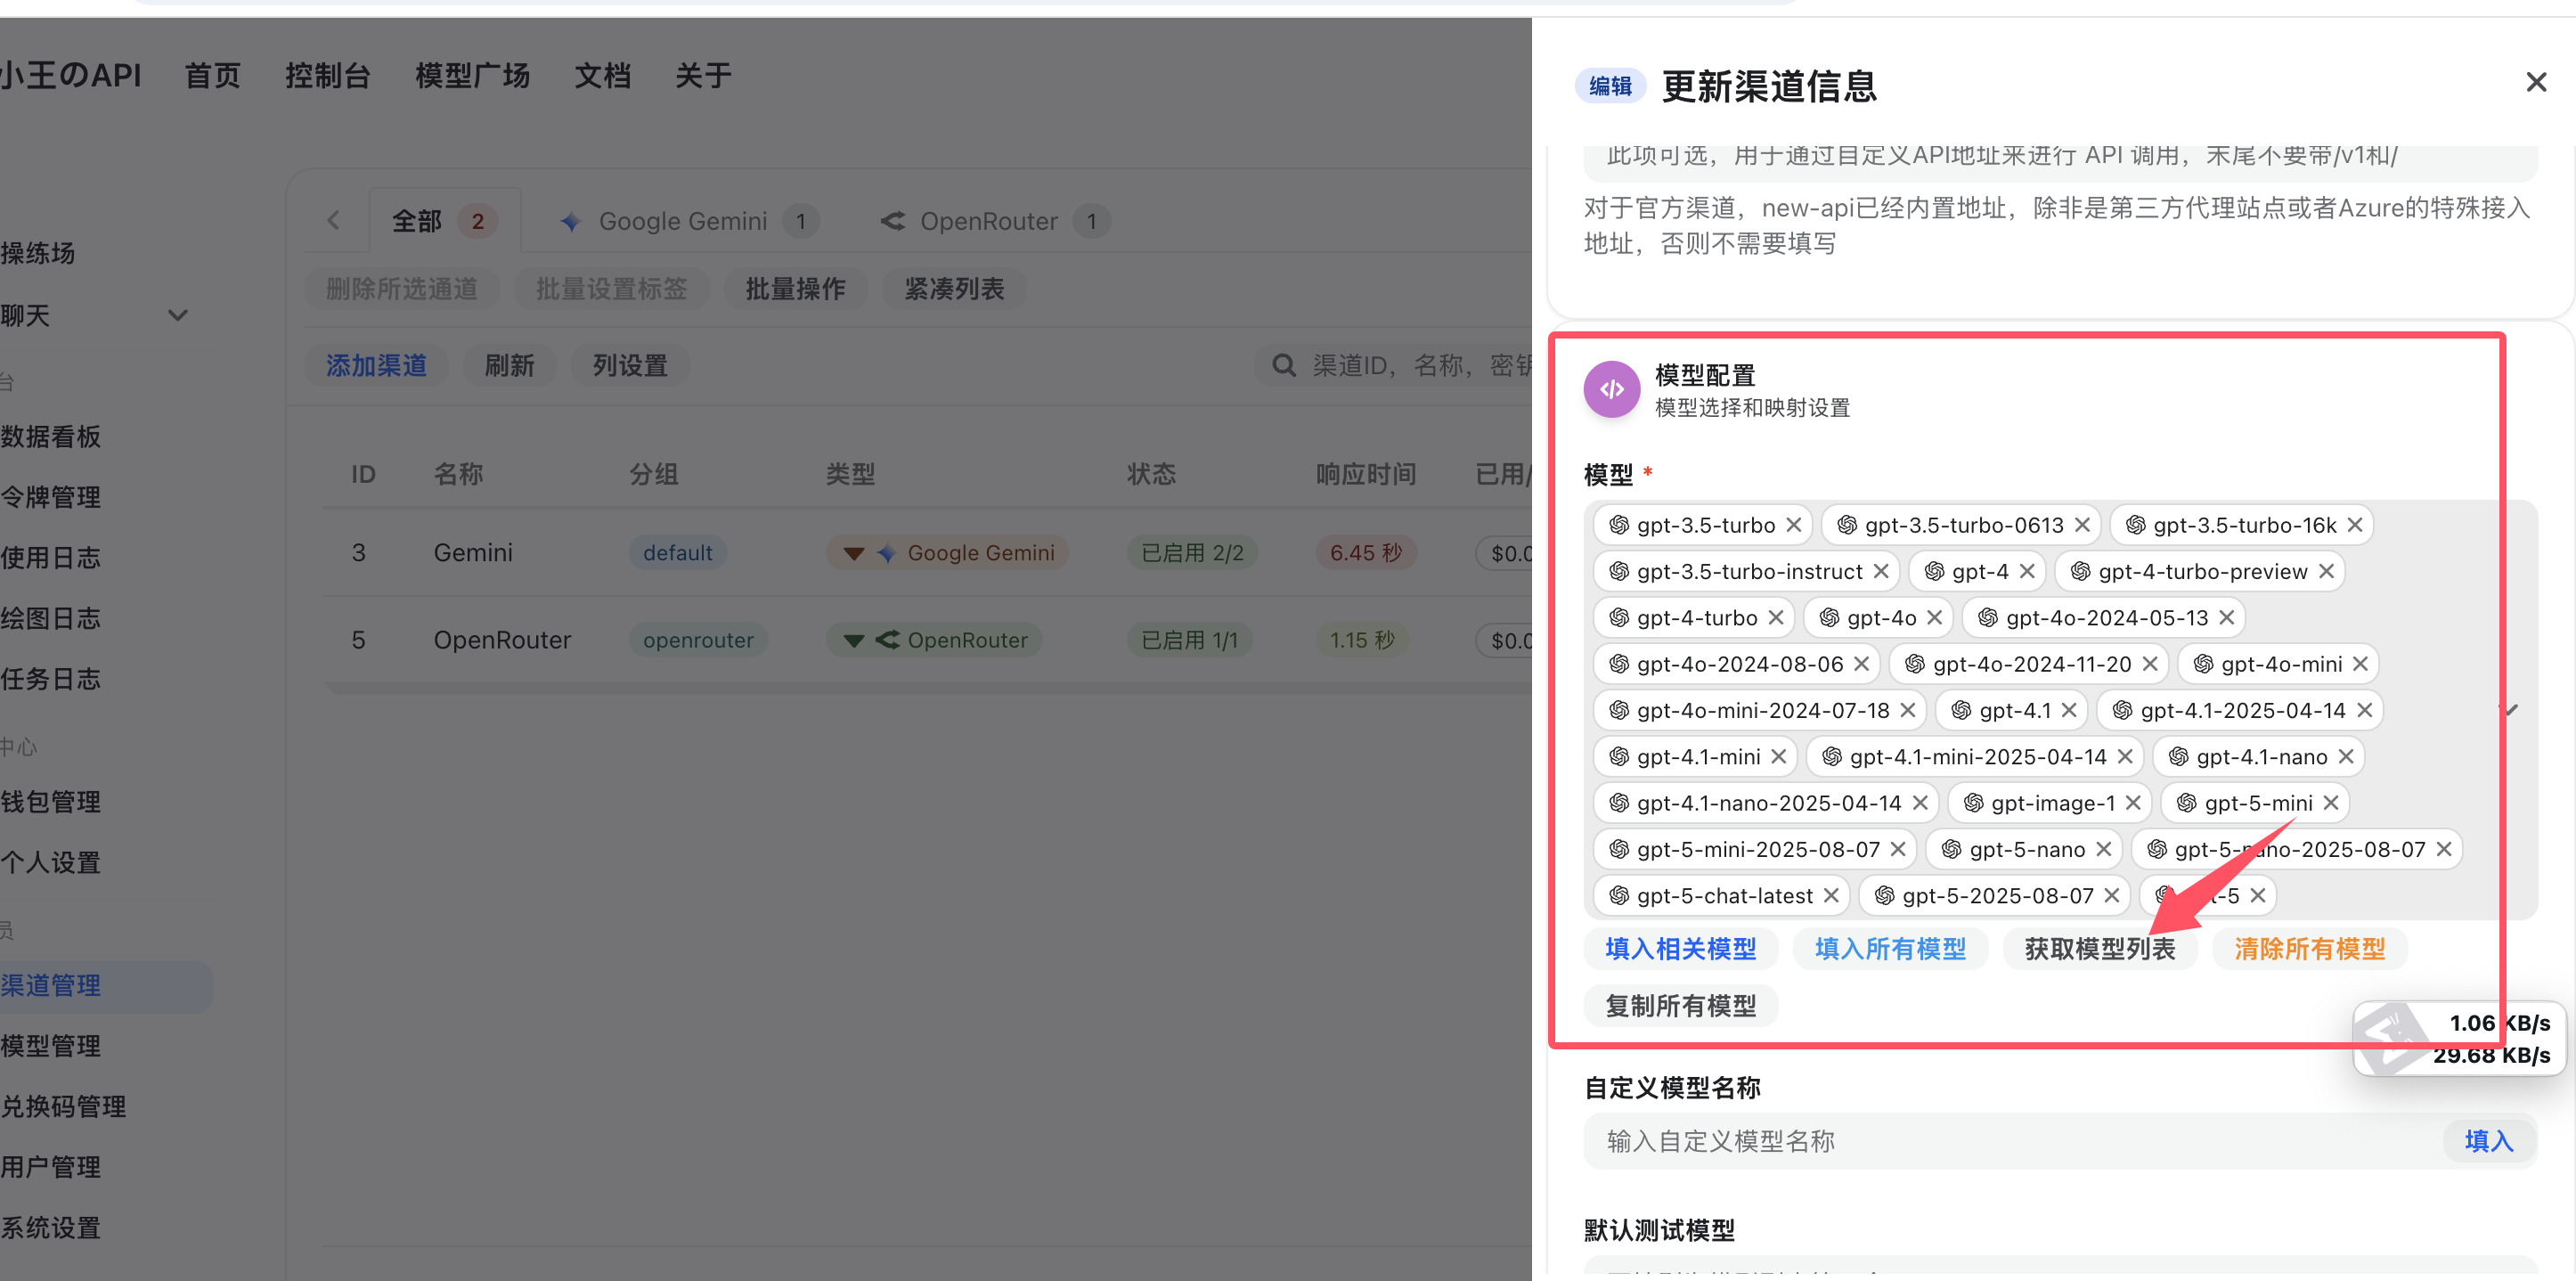Click the 已启用 2/2 status of Gemini
This screenshot has height=1281, width=2576.
pyautogui.click(x=1193, y=553)
